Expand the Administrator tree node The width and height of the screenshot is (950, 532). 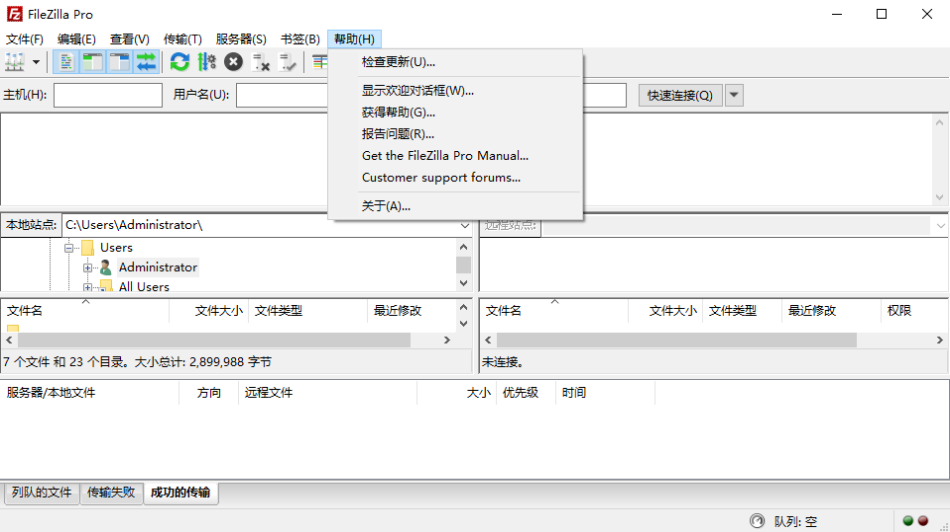(x=88, y=267)
